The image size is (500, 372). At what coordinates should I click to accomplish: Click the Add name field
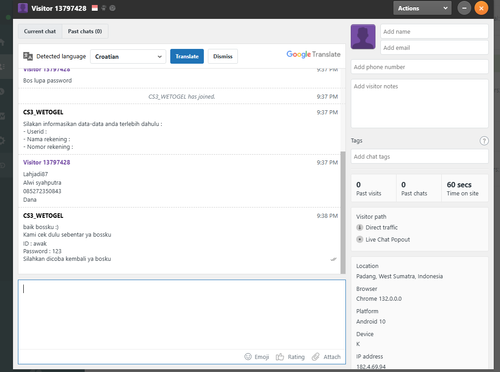point(434,32)
